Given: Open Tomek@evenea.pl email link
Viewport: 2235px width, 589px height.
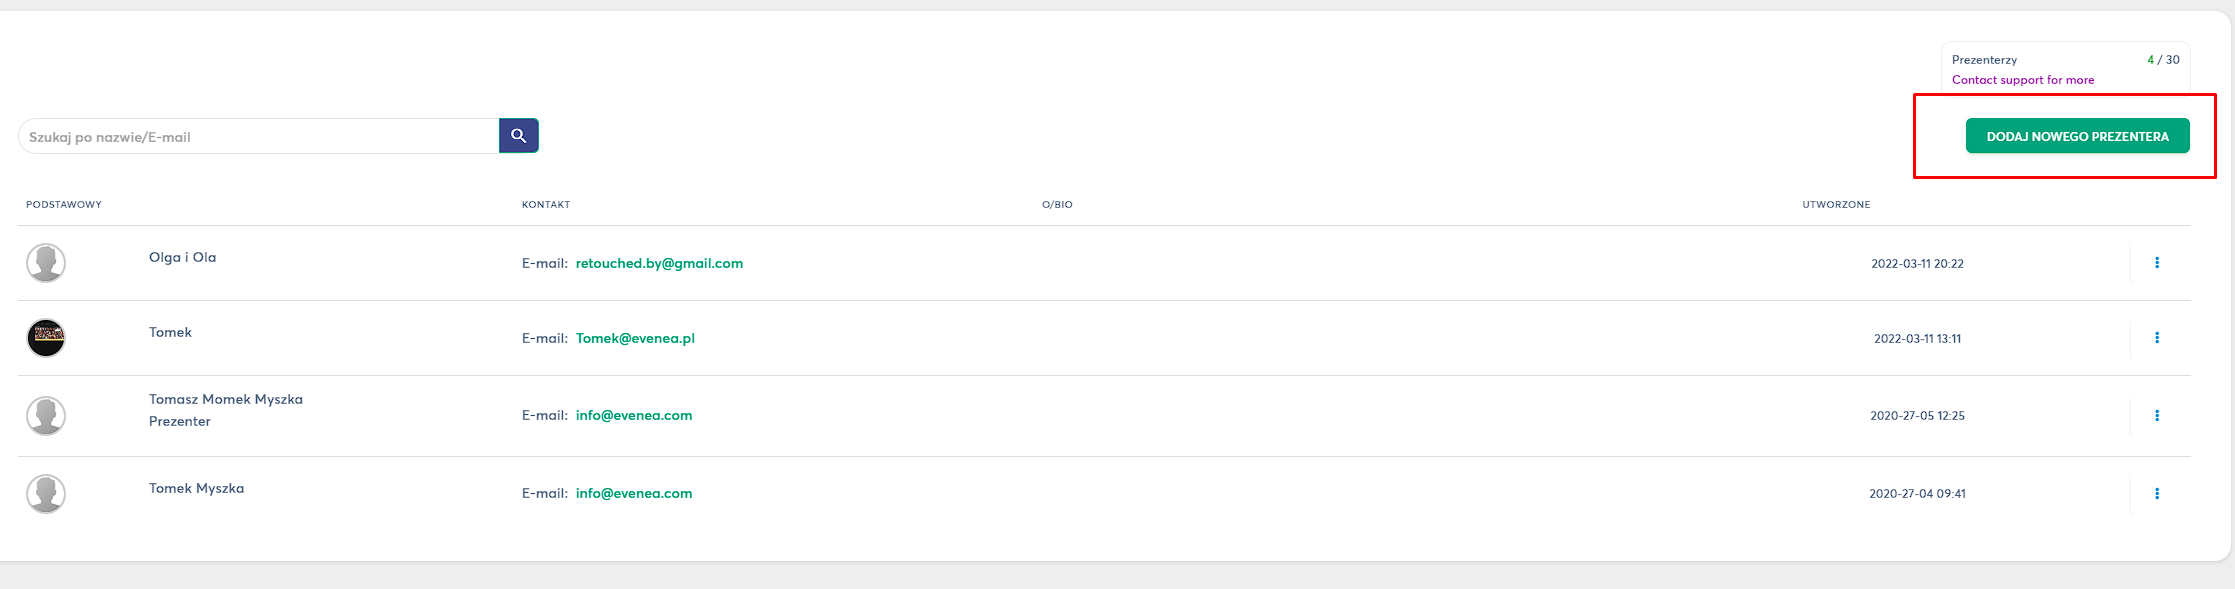Looking at the screenshot, I should pos(635,339).
